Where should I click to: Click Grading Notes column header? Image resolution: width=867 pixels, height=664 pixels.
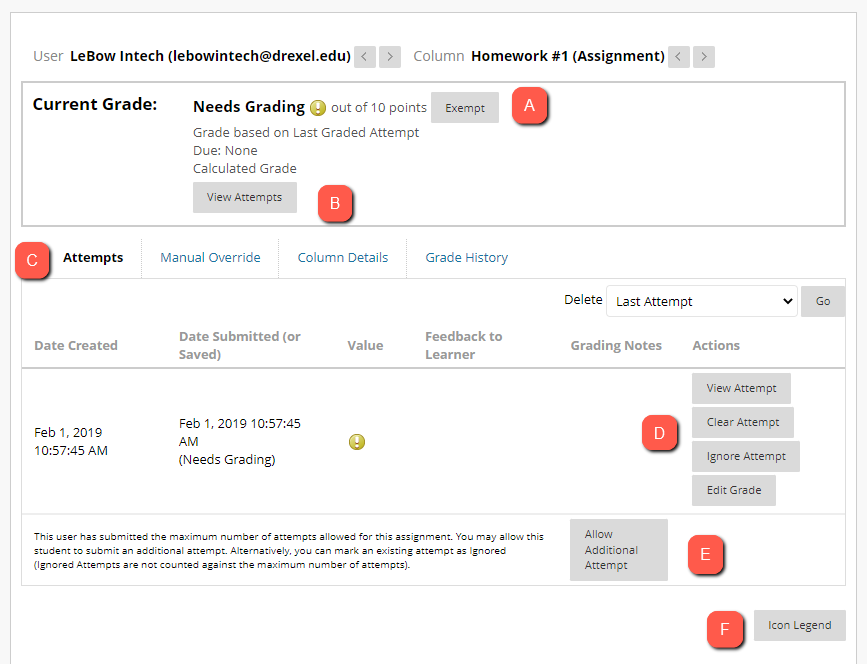click(616, 346)
